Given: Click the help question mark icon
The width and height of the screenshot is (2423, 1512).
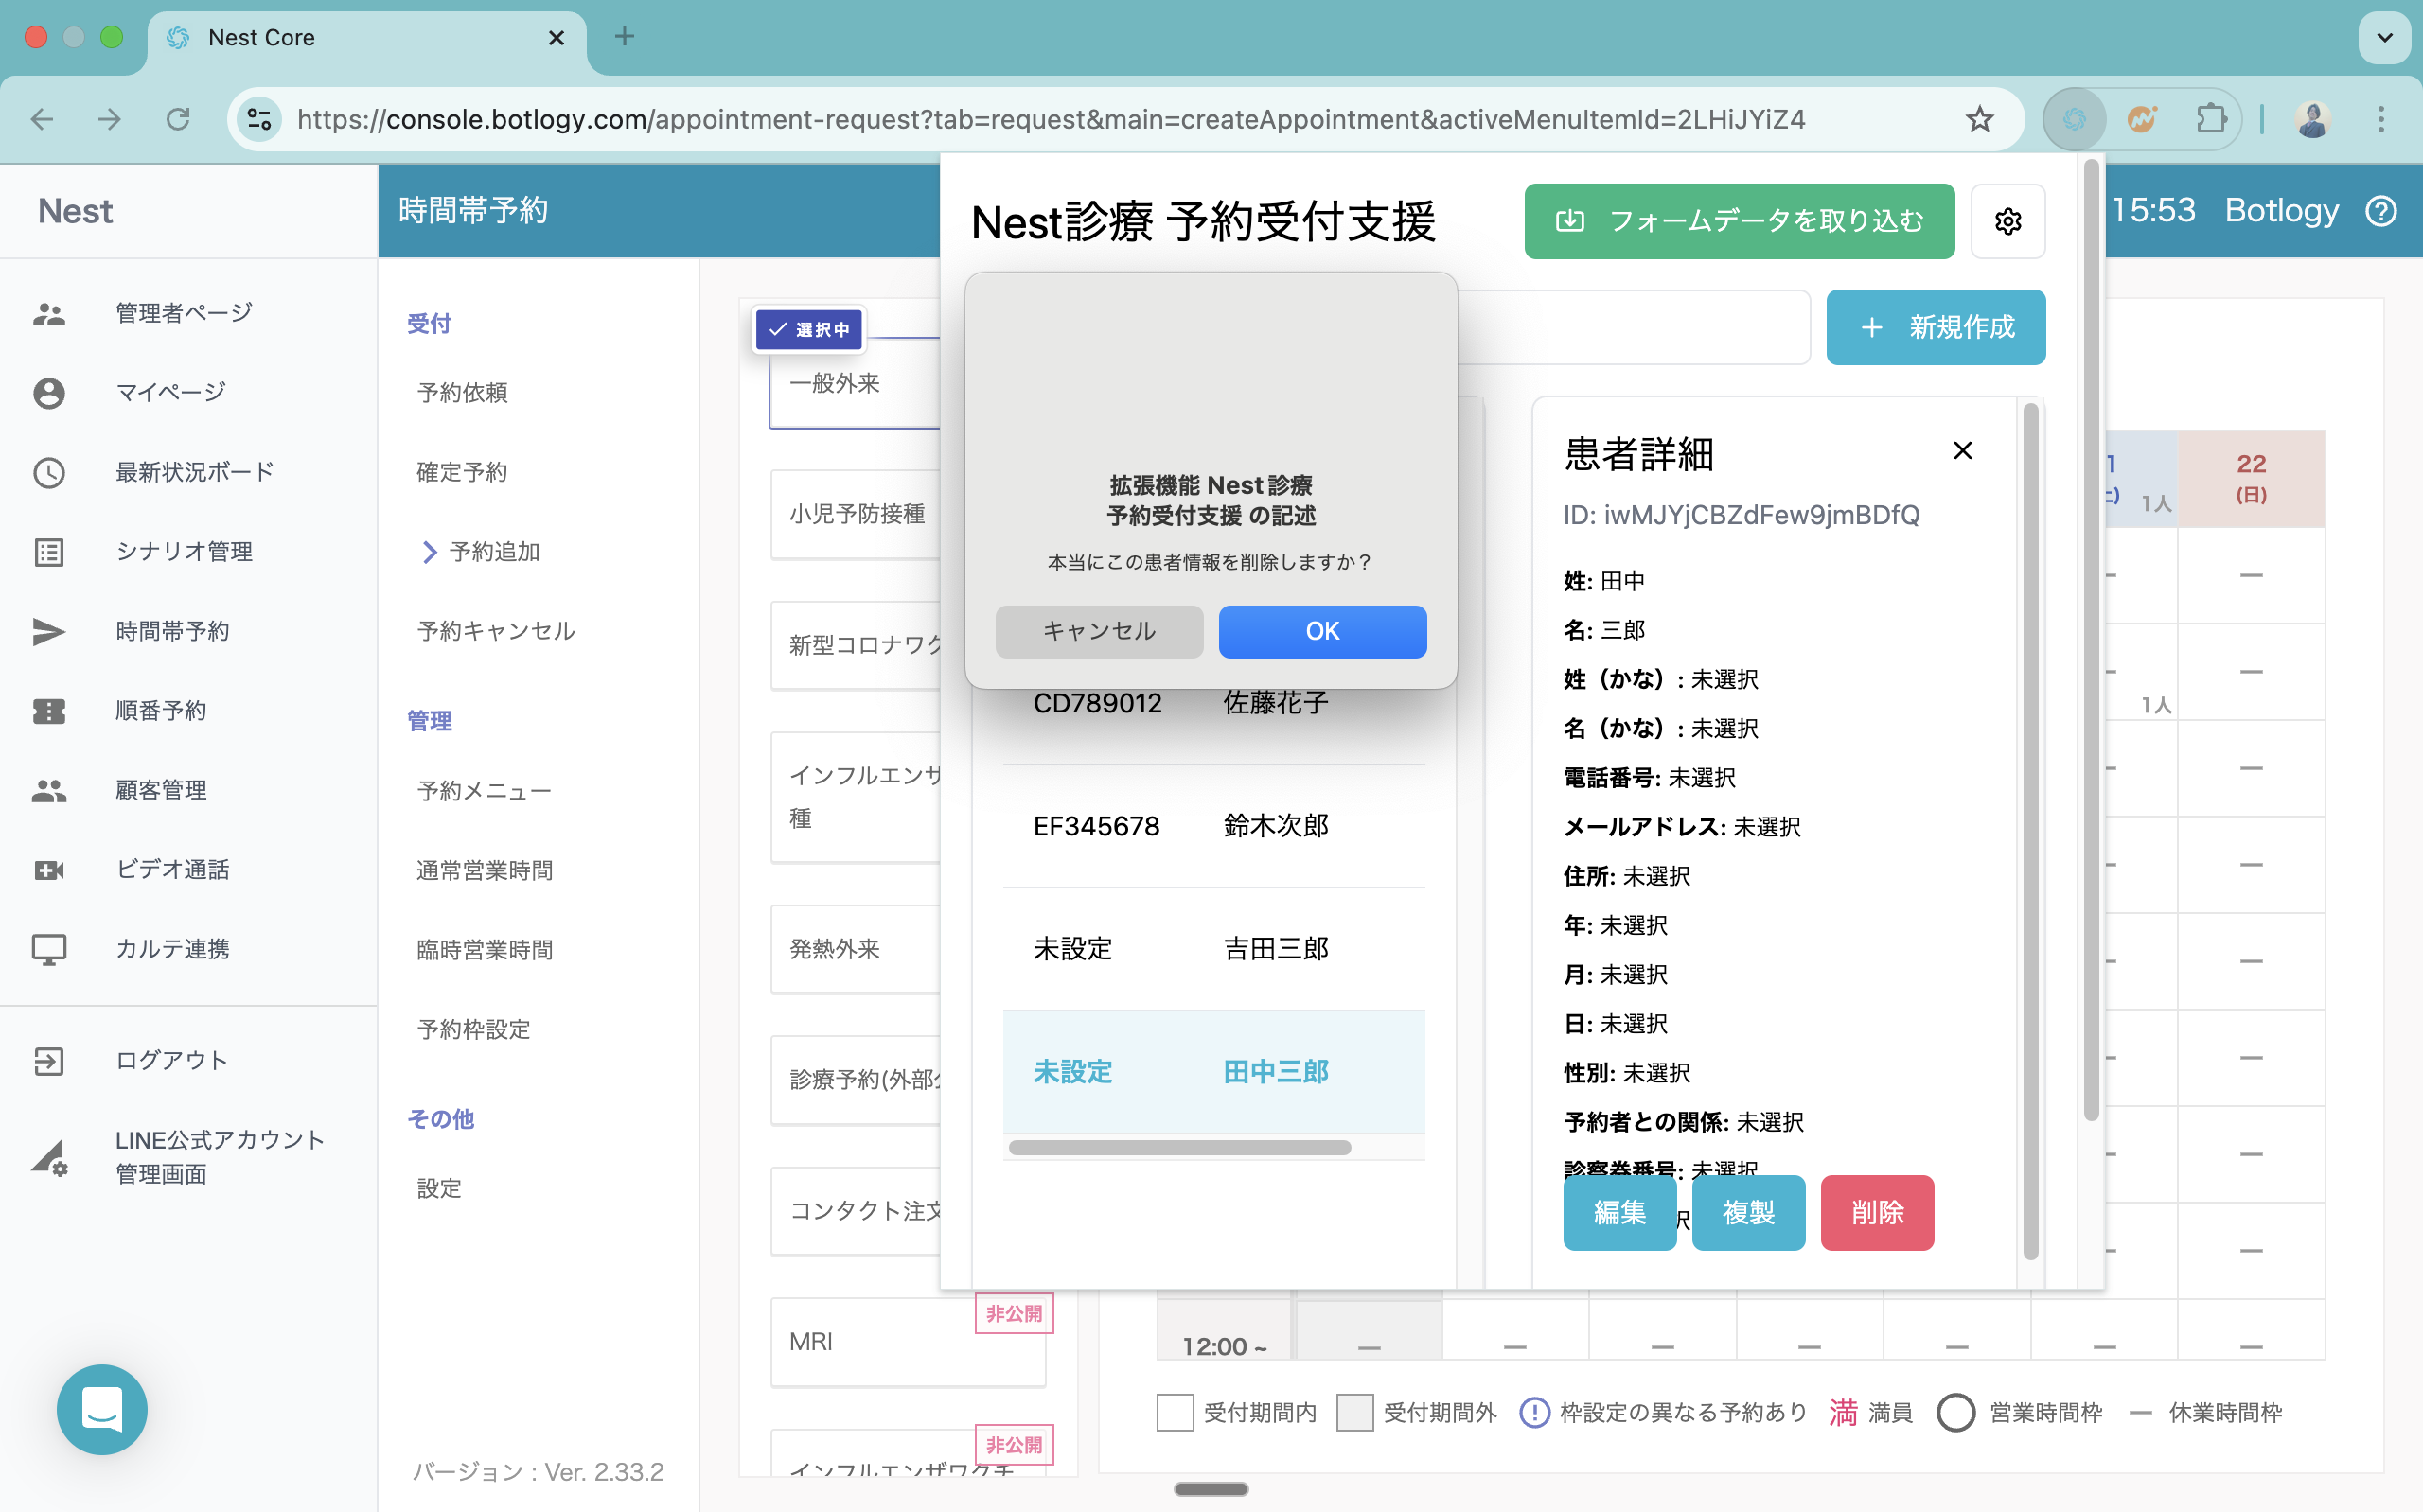Looking at the screenshot, I should pyautogui.click(x=2381, y=211).
